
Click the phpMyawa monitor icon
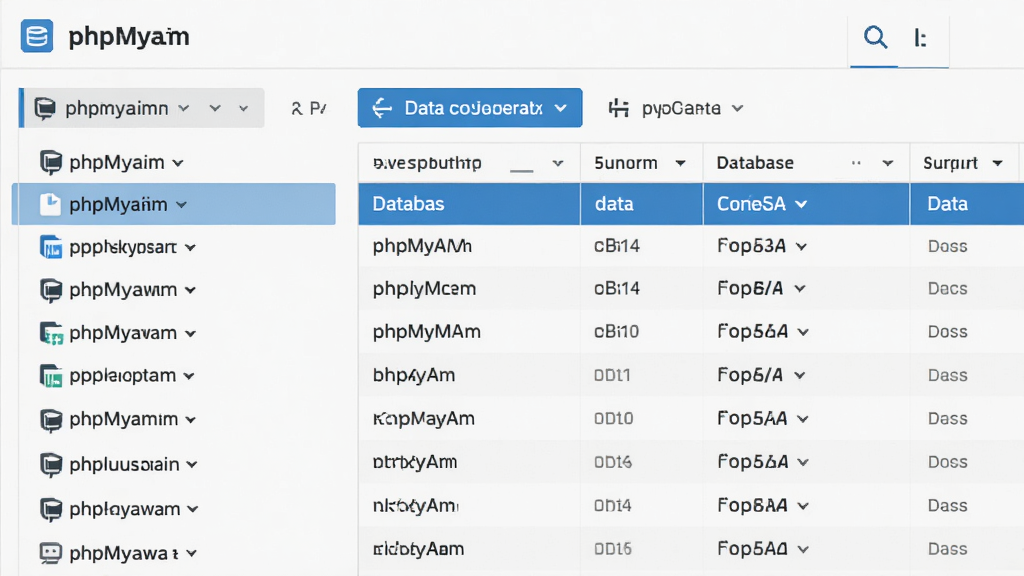(x=51, y=553)
